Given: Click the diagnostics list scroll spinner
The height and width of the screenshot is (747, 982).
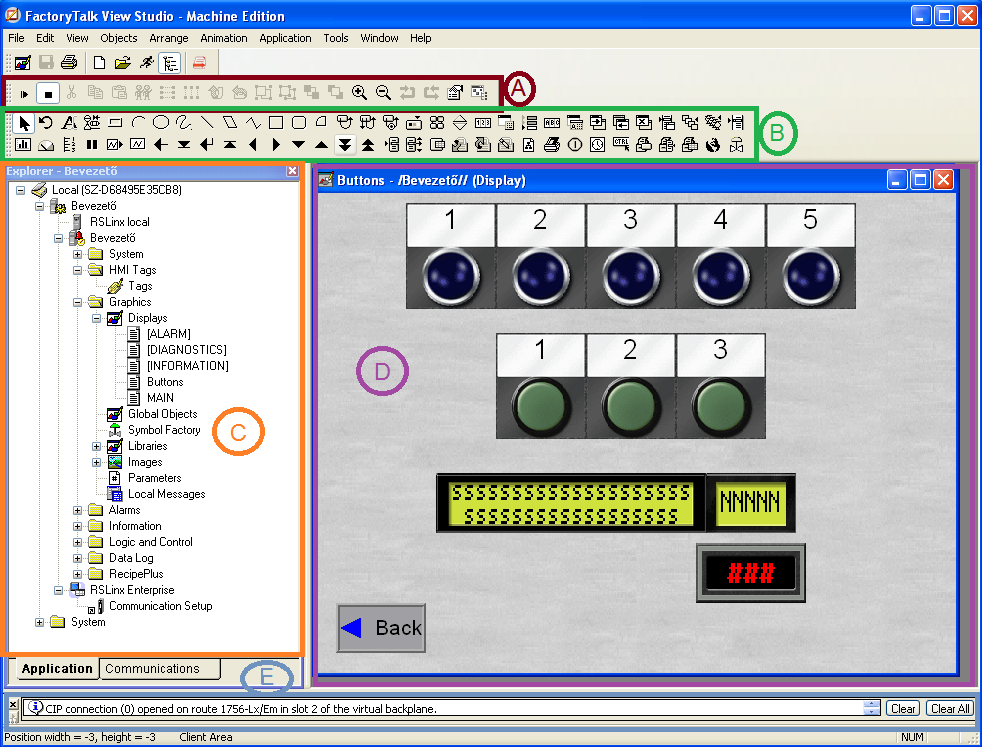Looking at the screenshot, I should click(871, 708).
